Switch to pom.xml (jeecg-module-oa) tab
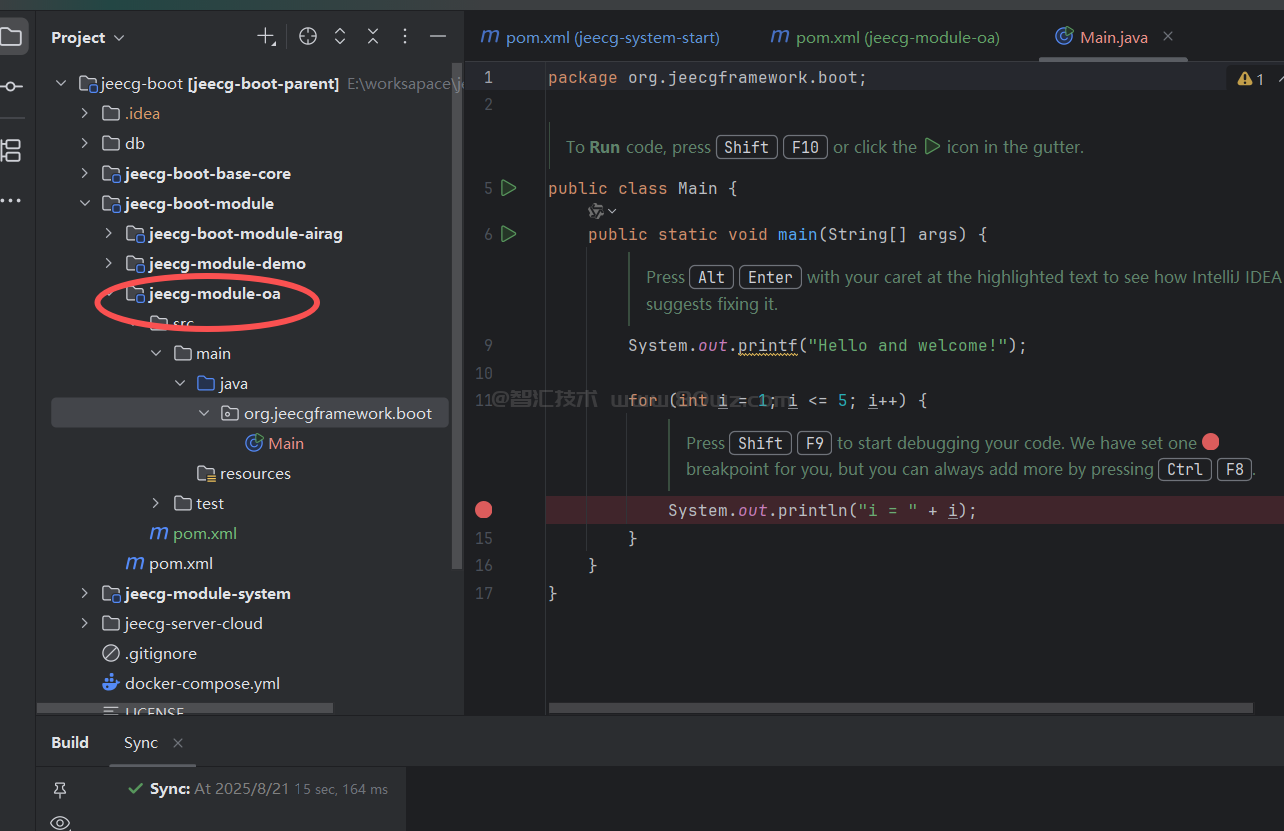 pos(885,37)
